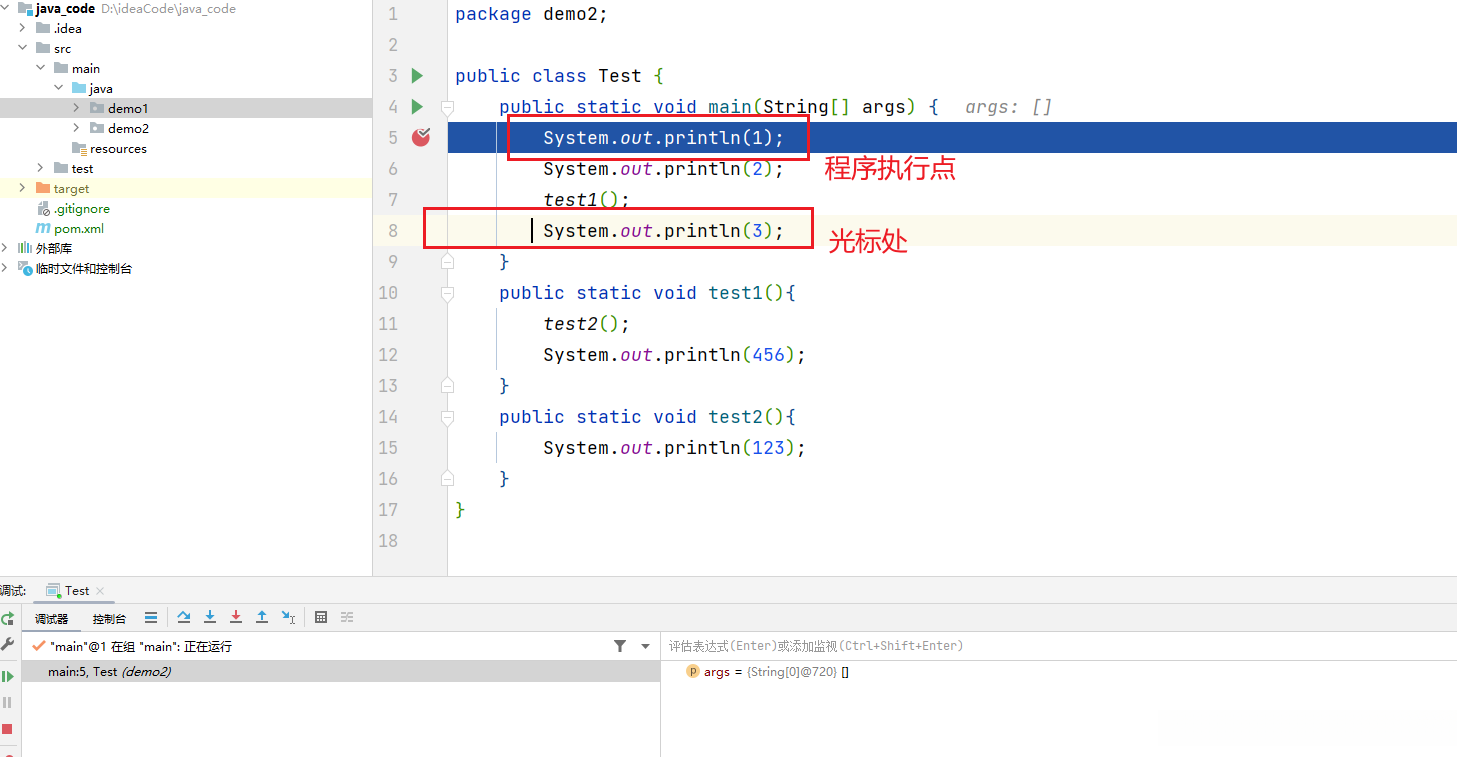Force step into with red arrow
Image resolution: width=1457 pixels, height=757 pixels.
click(x=236, y=618)
